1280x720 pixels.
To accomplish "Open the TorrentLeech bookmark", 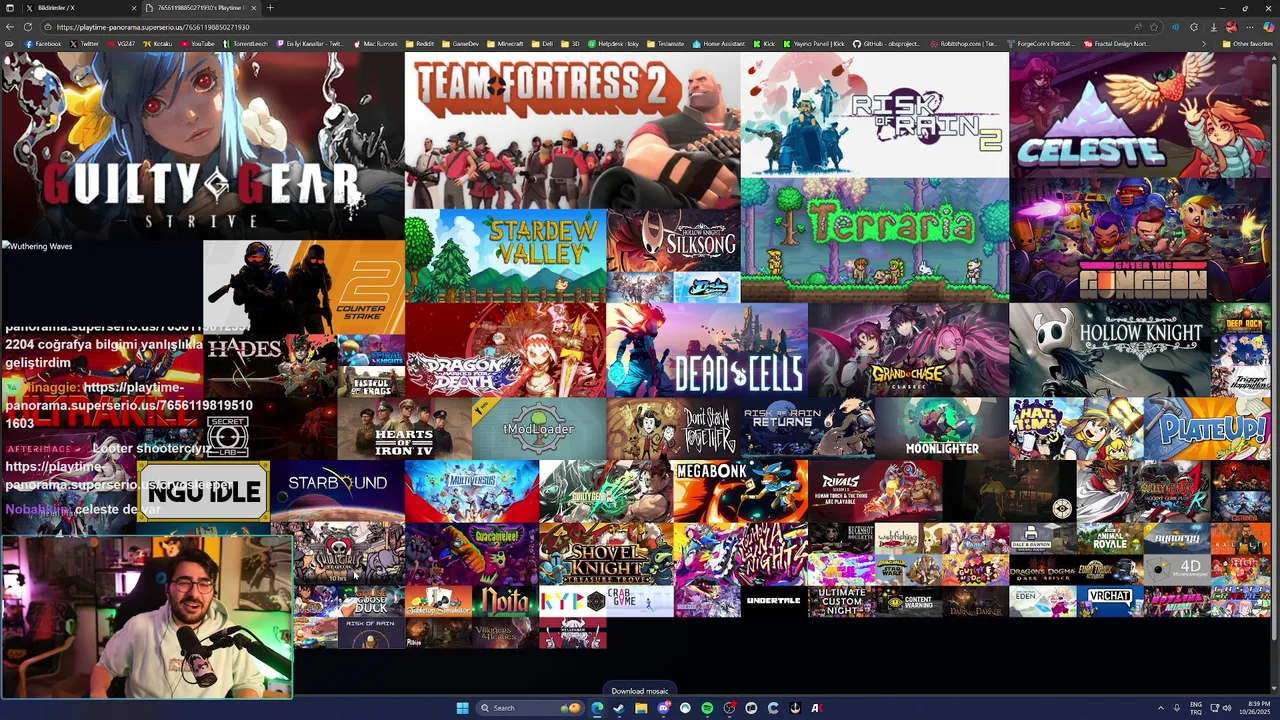I will pos(246,44).
